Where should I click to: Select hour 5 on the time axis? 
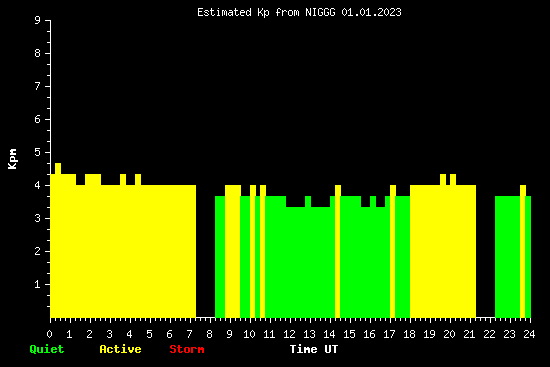pos(149,334)
